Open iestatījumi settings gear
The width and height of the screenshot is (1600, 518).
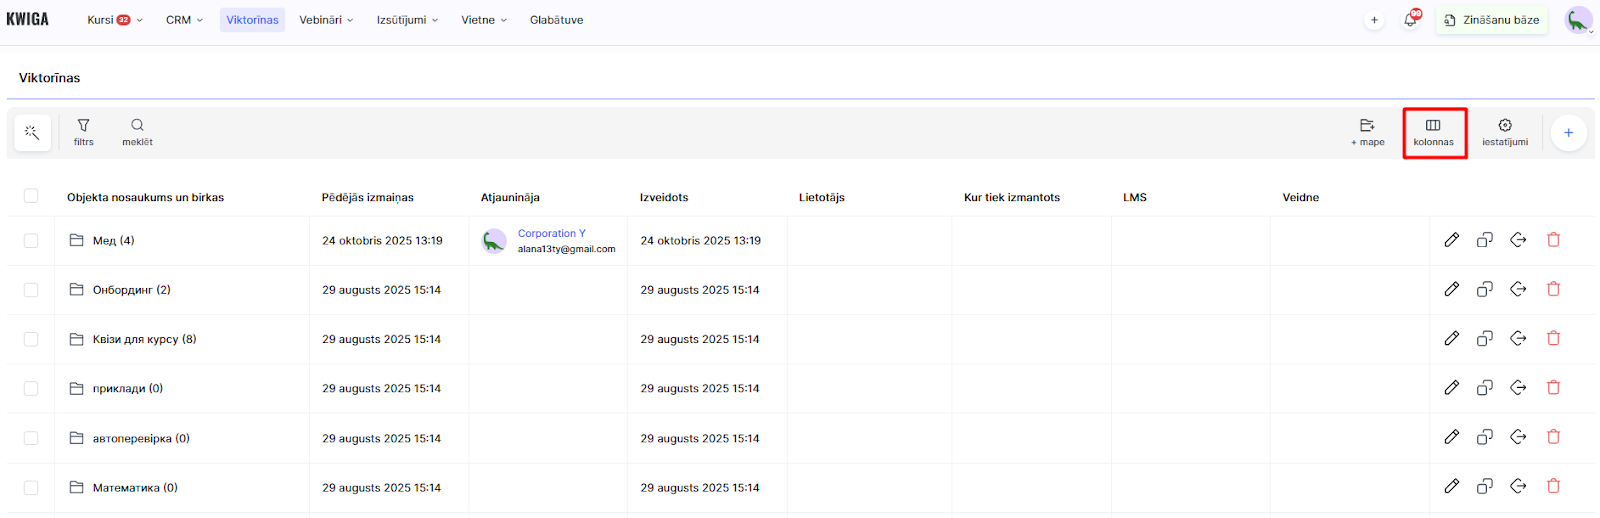pyautogui.click(x=1504, y=132)
